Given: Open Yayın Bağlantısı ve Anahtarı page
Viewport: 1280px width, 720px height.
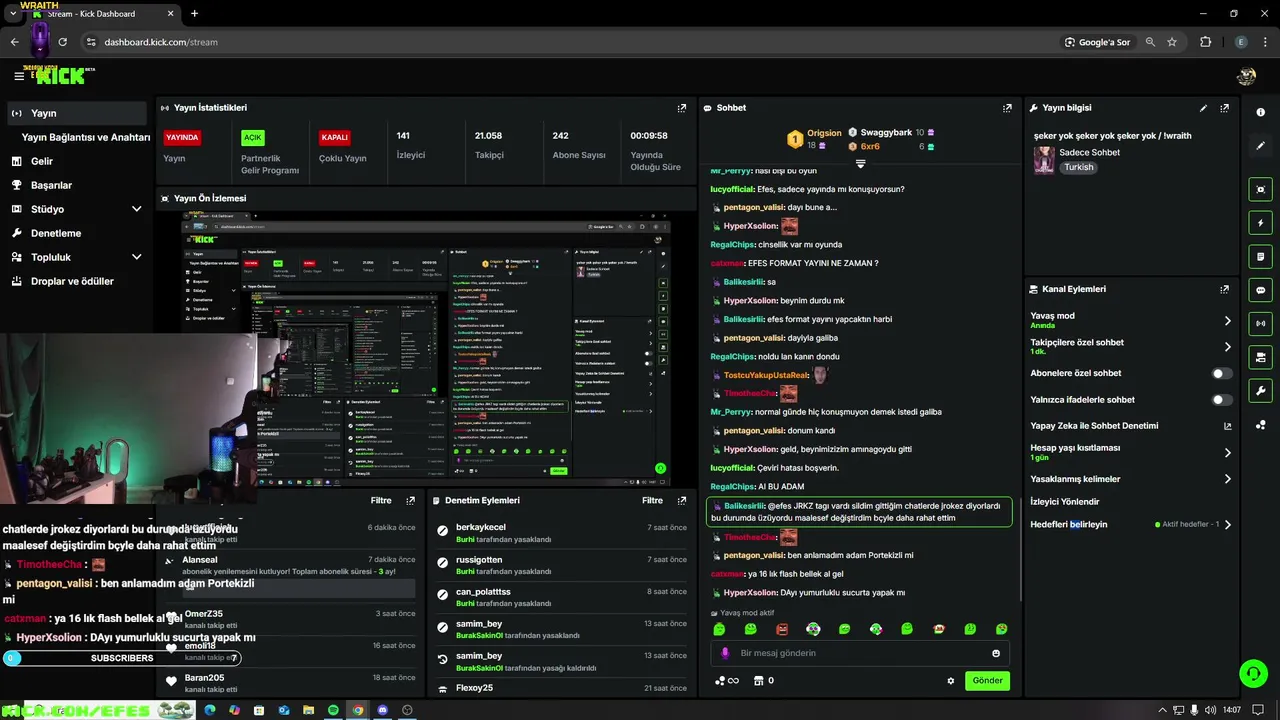Looking at the screenshot, I should click(86, 137).
